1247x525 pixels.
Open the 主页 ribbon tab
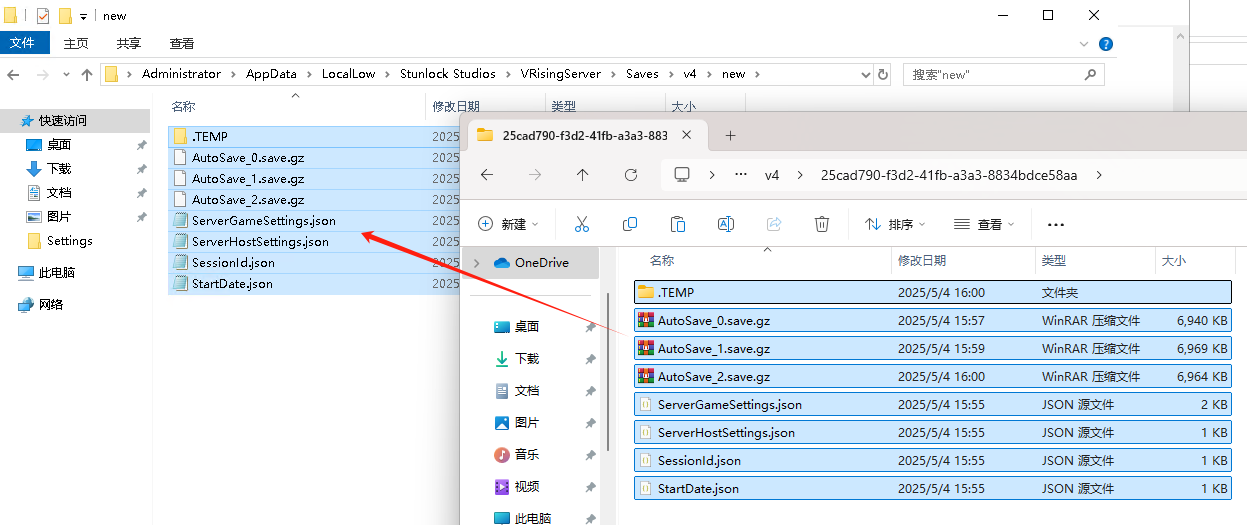click(76, 44)
